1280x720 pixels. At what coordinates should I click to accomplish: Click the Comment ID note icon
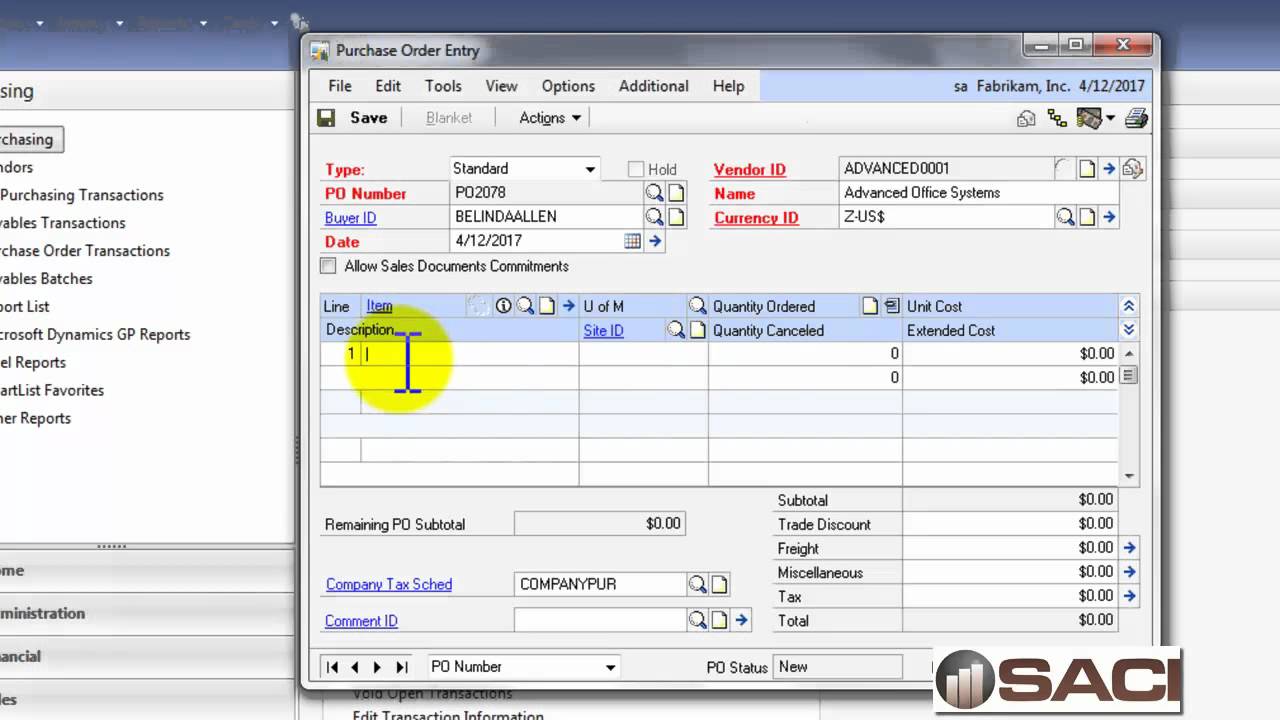[719, 620]
